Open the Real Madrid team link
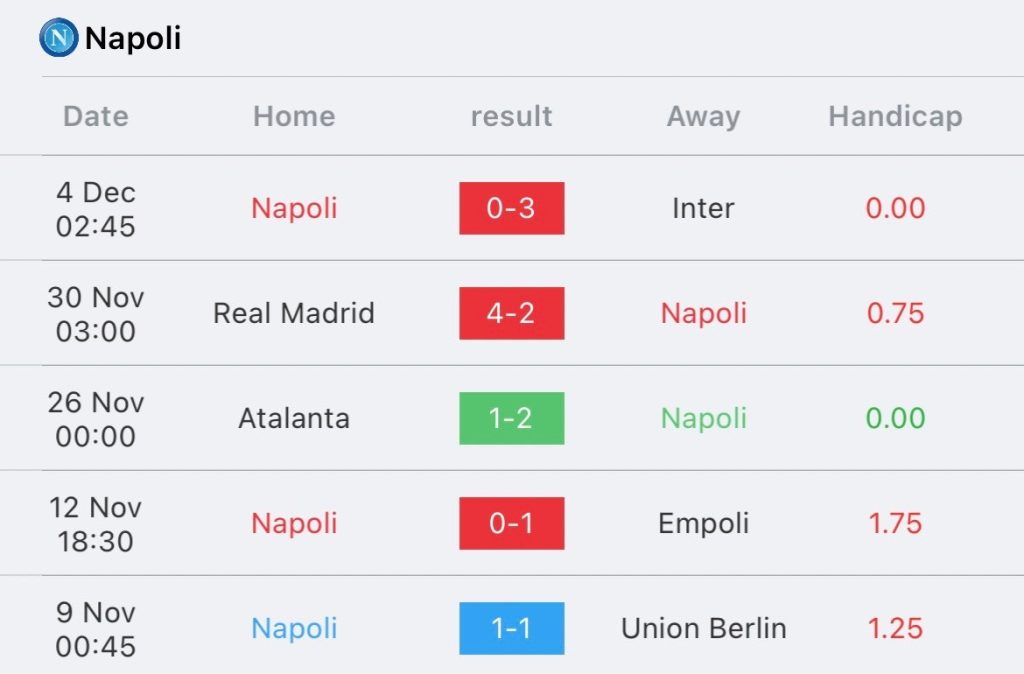The width and height of the screenshot is (1024, 674). click(x=294, y=313)
